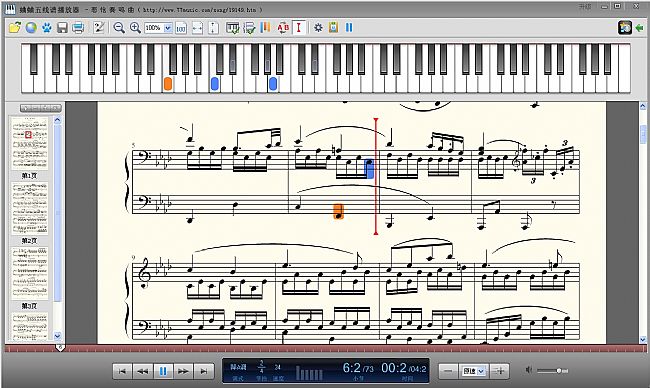The width and height of the screenshot is (650, 388).
Task: Click the orange highlighted piano key
Action: [x=167, y=83]
